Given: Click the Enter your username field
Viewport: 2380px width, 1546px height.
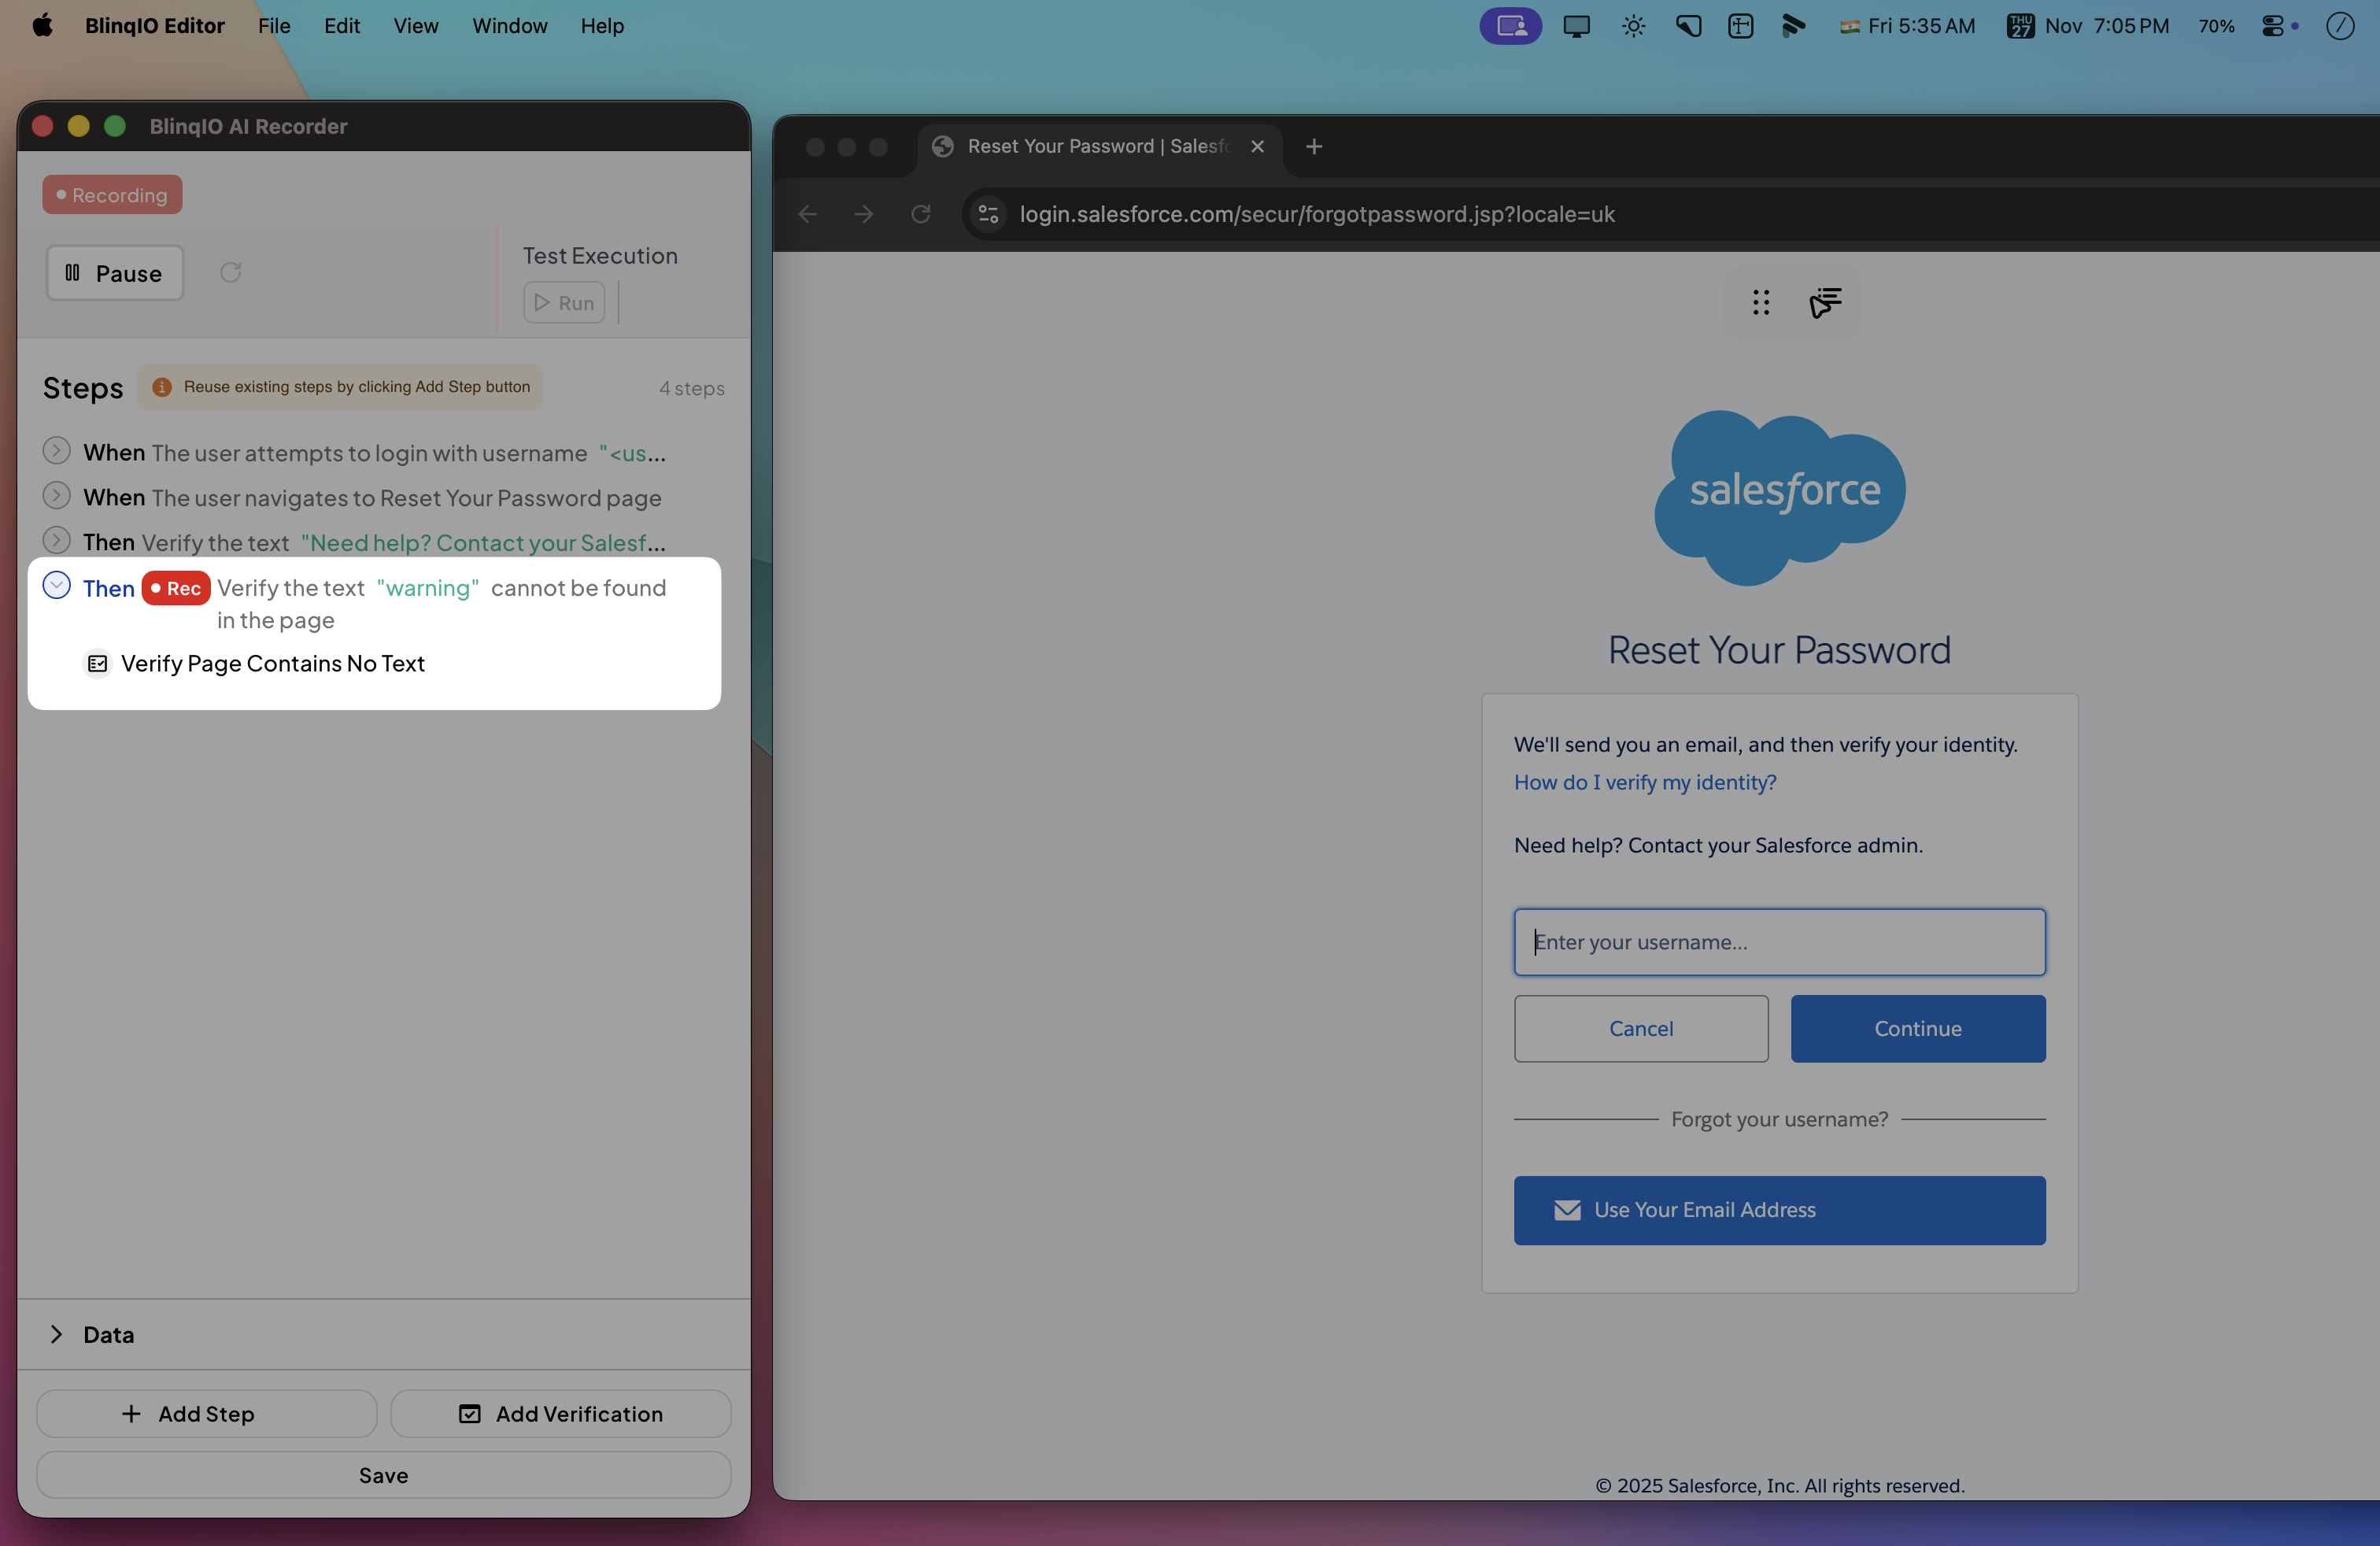Looking at the screenshot, I should click(1779, 942).
